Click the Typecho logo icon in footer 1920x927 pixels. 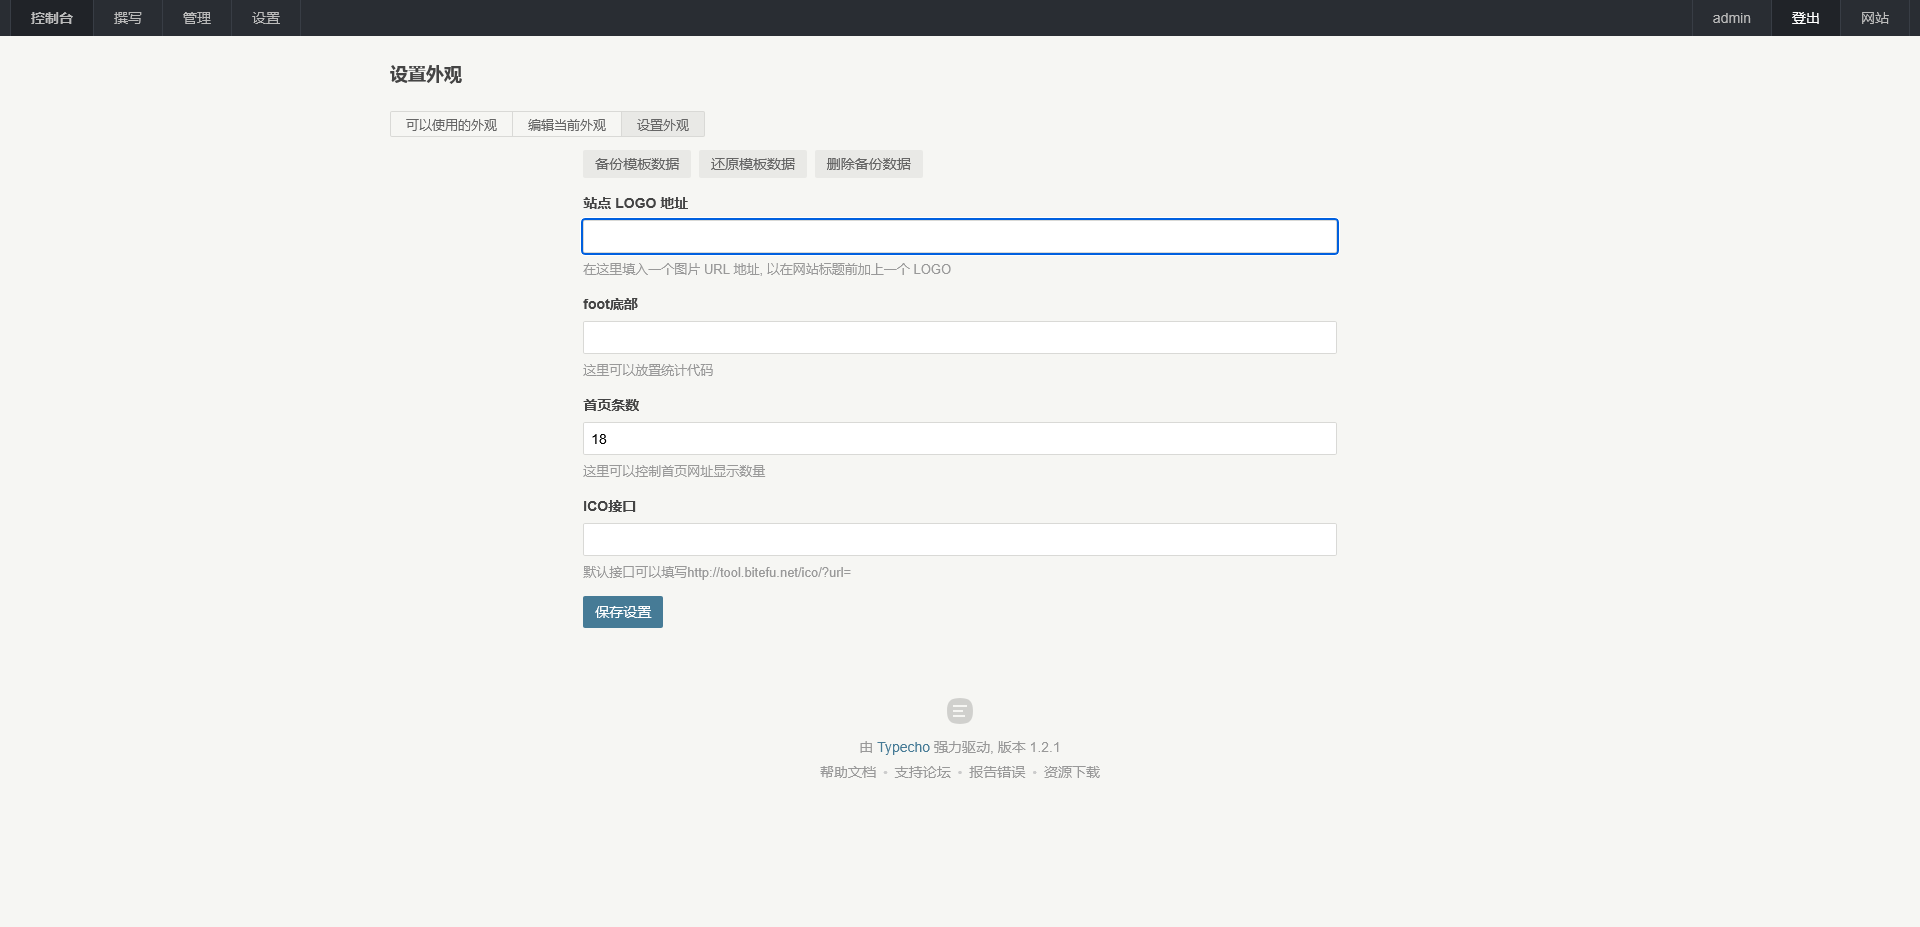pos(959,711)
